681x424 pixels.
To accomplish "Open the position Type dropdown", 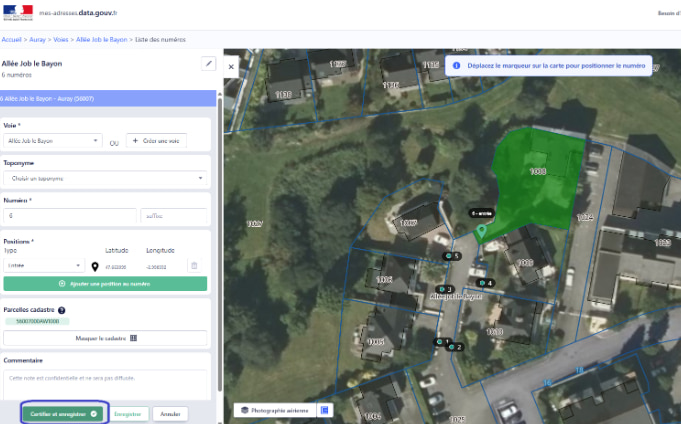I will [x=44, y=265].
